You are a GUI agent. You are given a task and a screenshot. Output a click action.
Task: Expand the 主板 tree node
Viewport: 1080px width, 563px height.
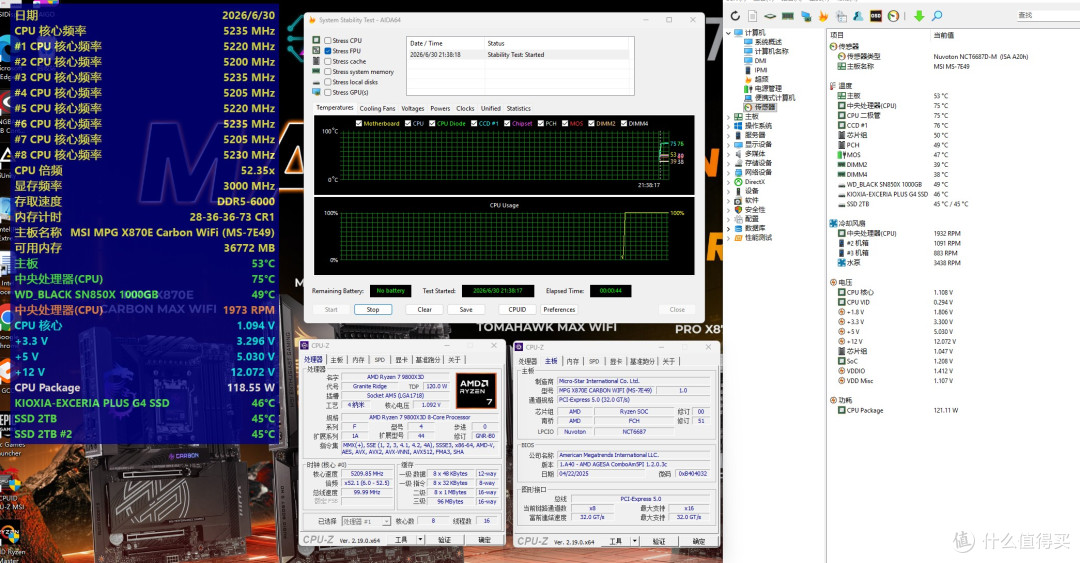pyautogui.click(x=729, y=116)
